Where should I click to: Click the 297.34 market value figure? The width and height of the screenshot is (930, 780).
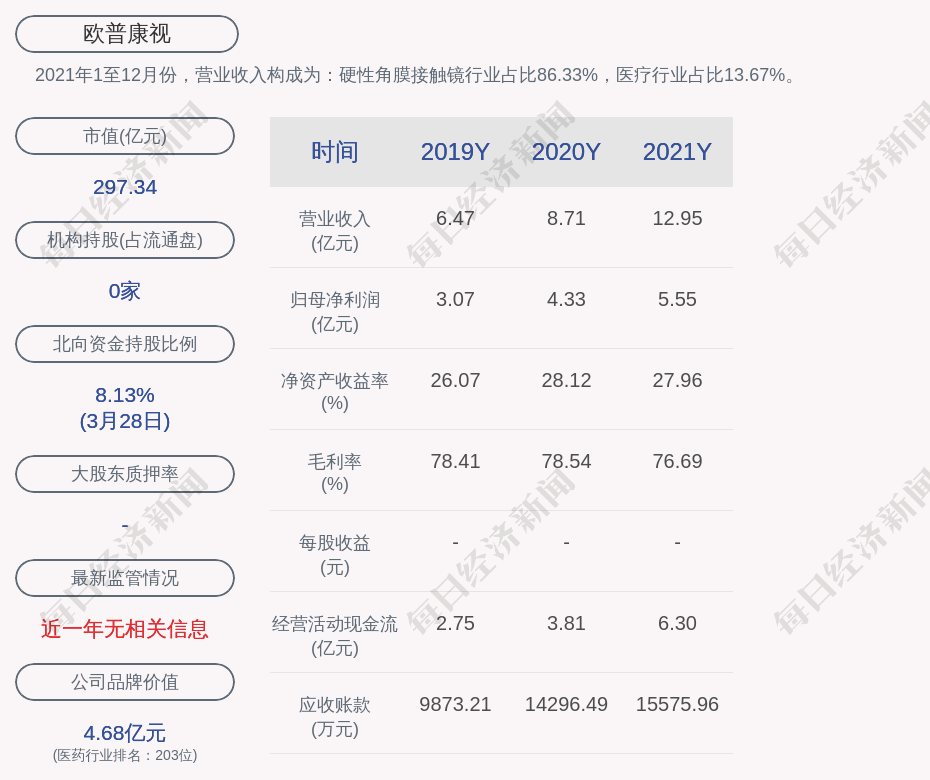pyautogui.click(x=125, y=187)
